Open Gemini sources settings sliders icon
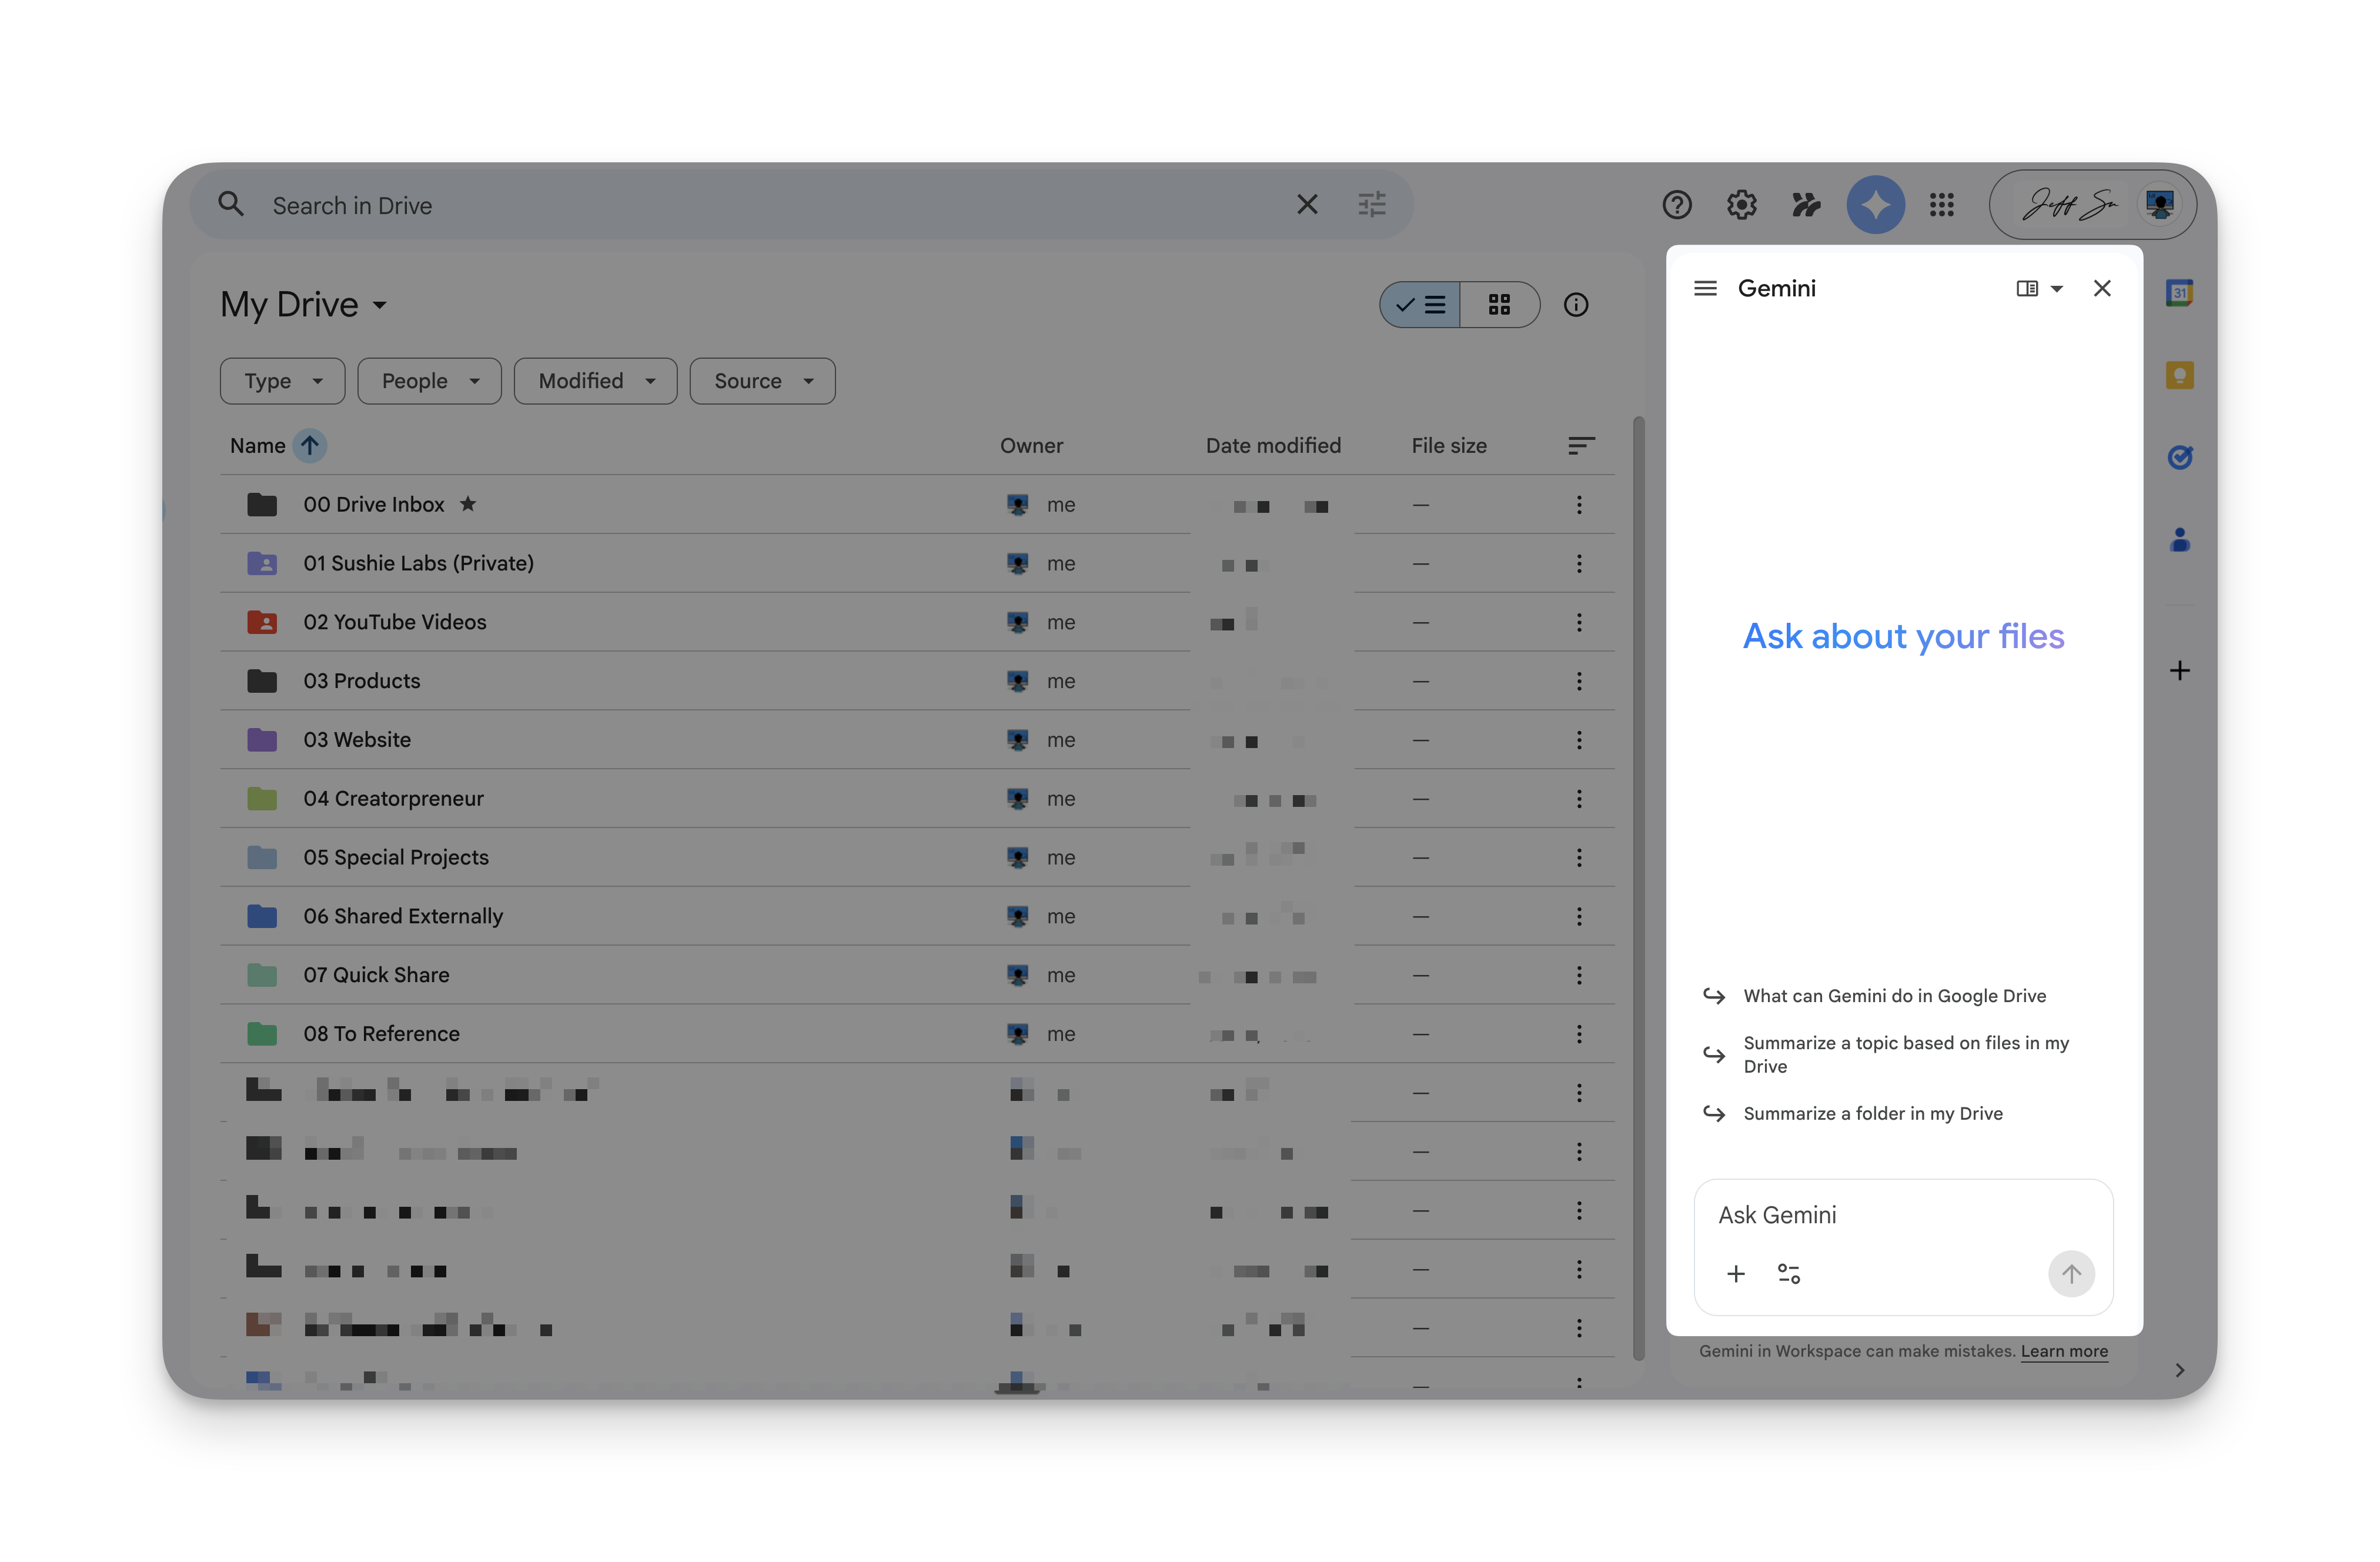 [1789, 1274]
